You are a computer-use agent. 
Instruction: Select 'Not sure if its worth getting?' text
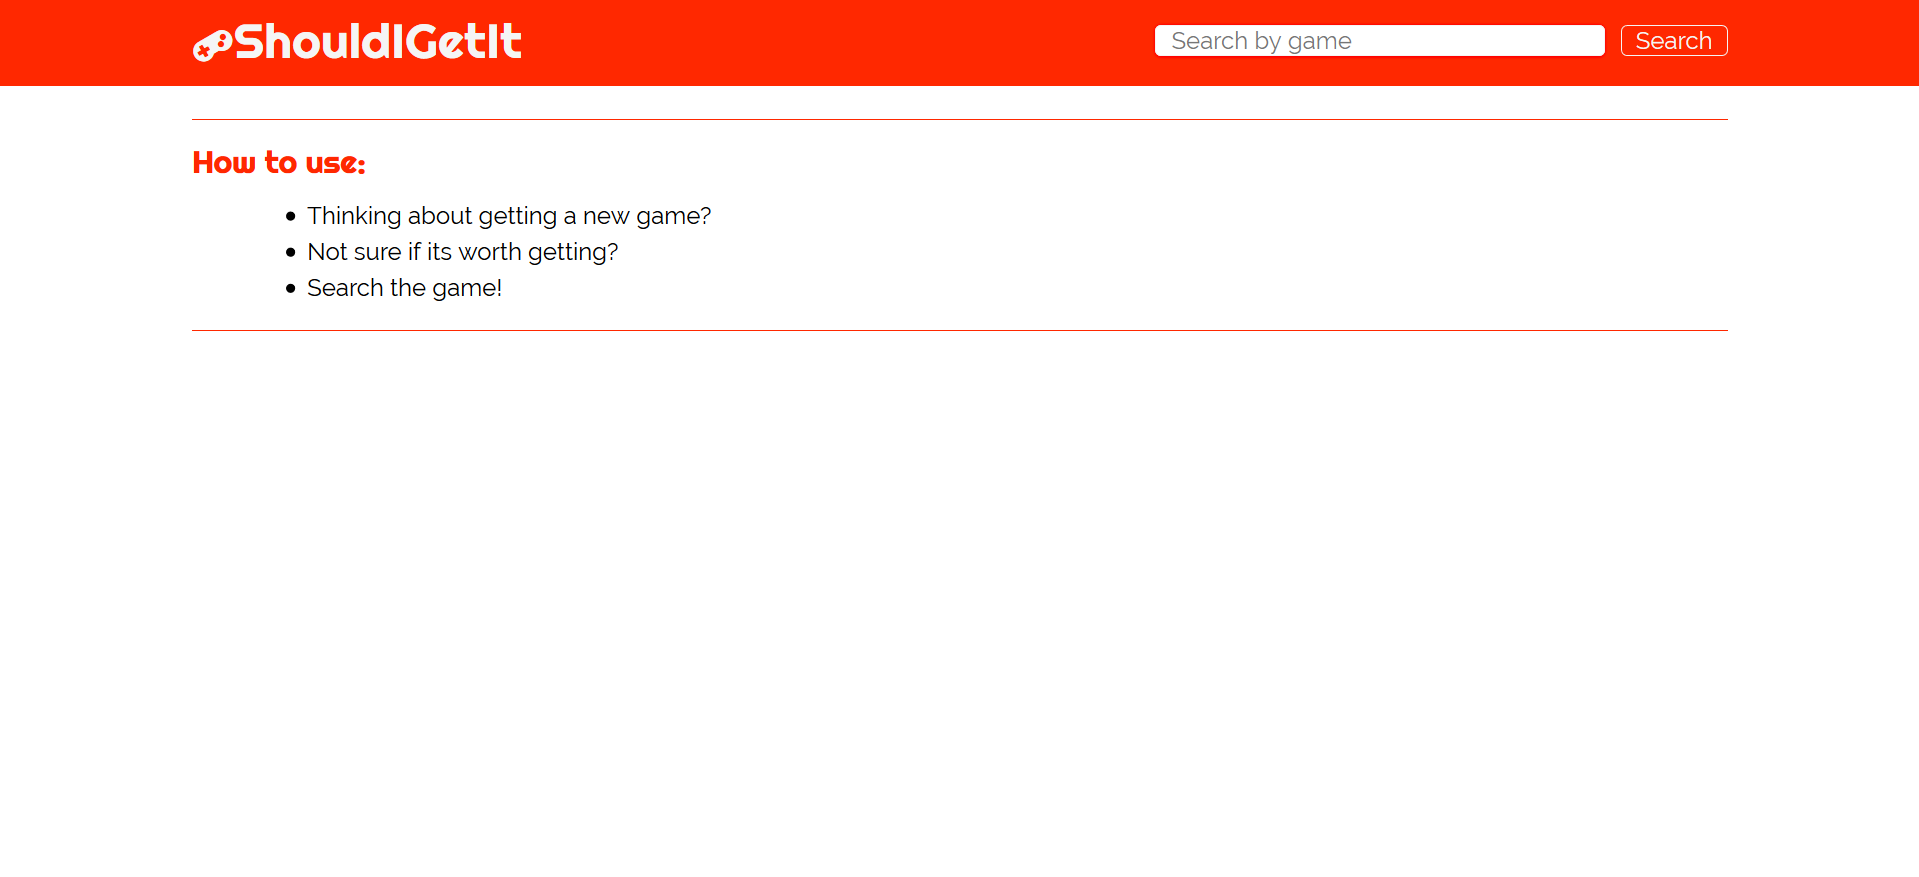click(462, 252)
